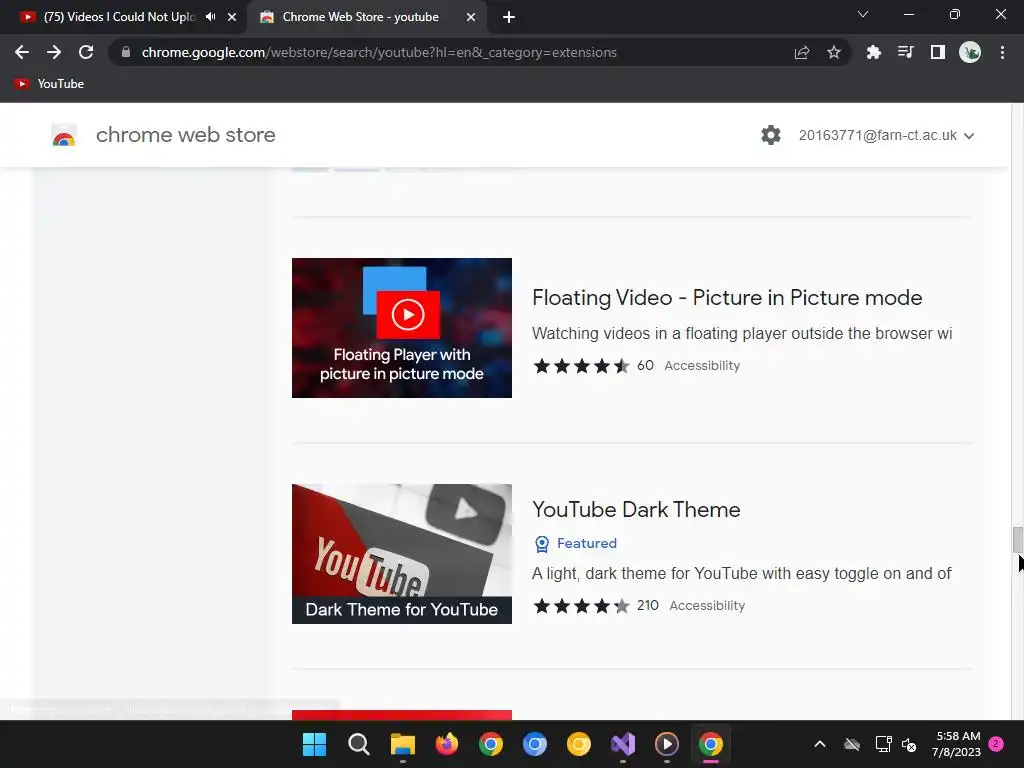Open the YouTube Dark Theme extension

tap(636, 509)
